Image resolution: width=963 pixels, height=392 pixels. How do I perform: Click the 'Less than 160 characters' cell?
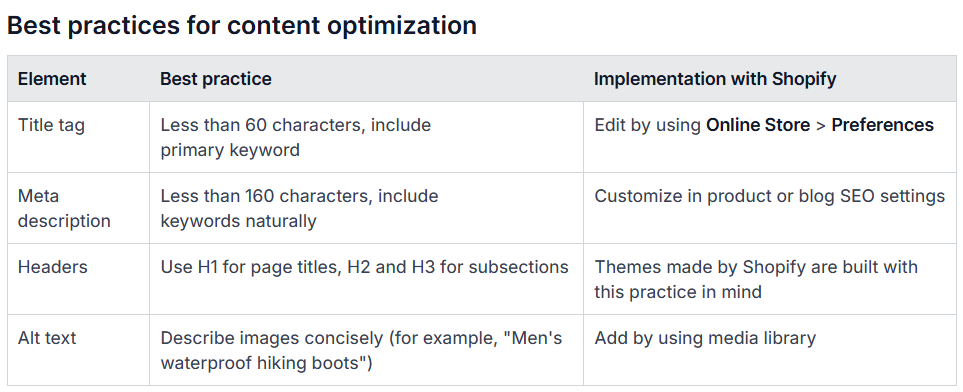367,208
